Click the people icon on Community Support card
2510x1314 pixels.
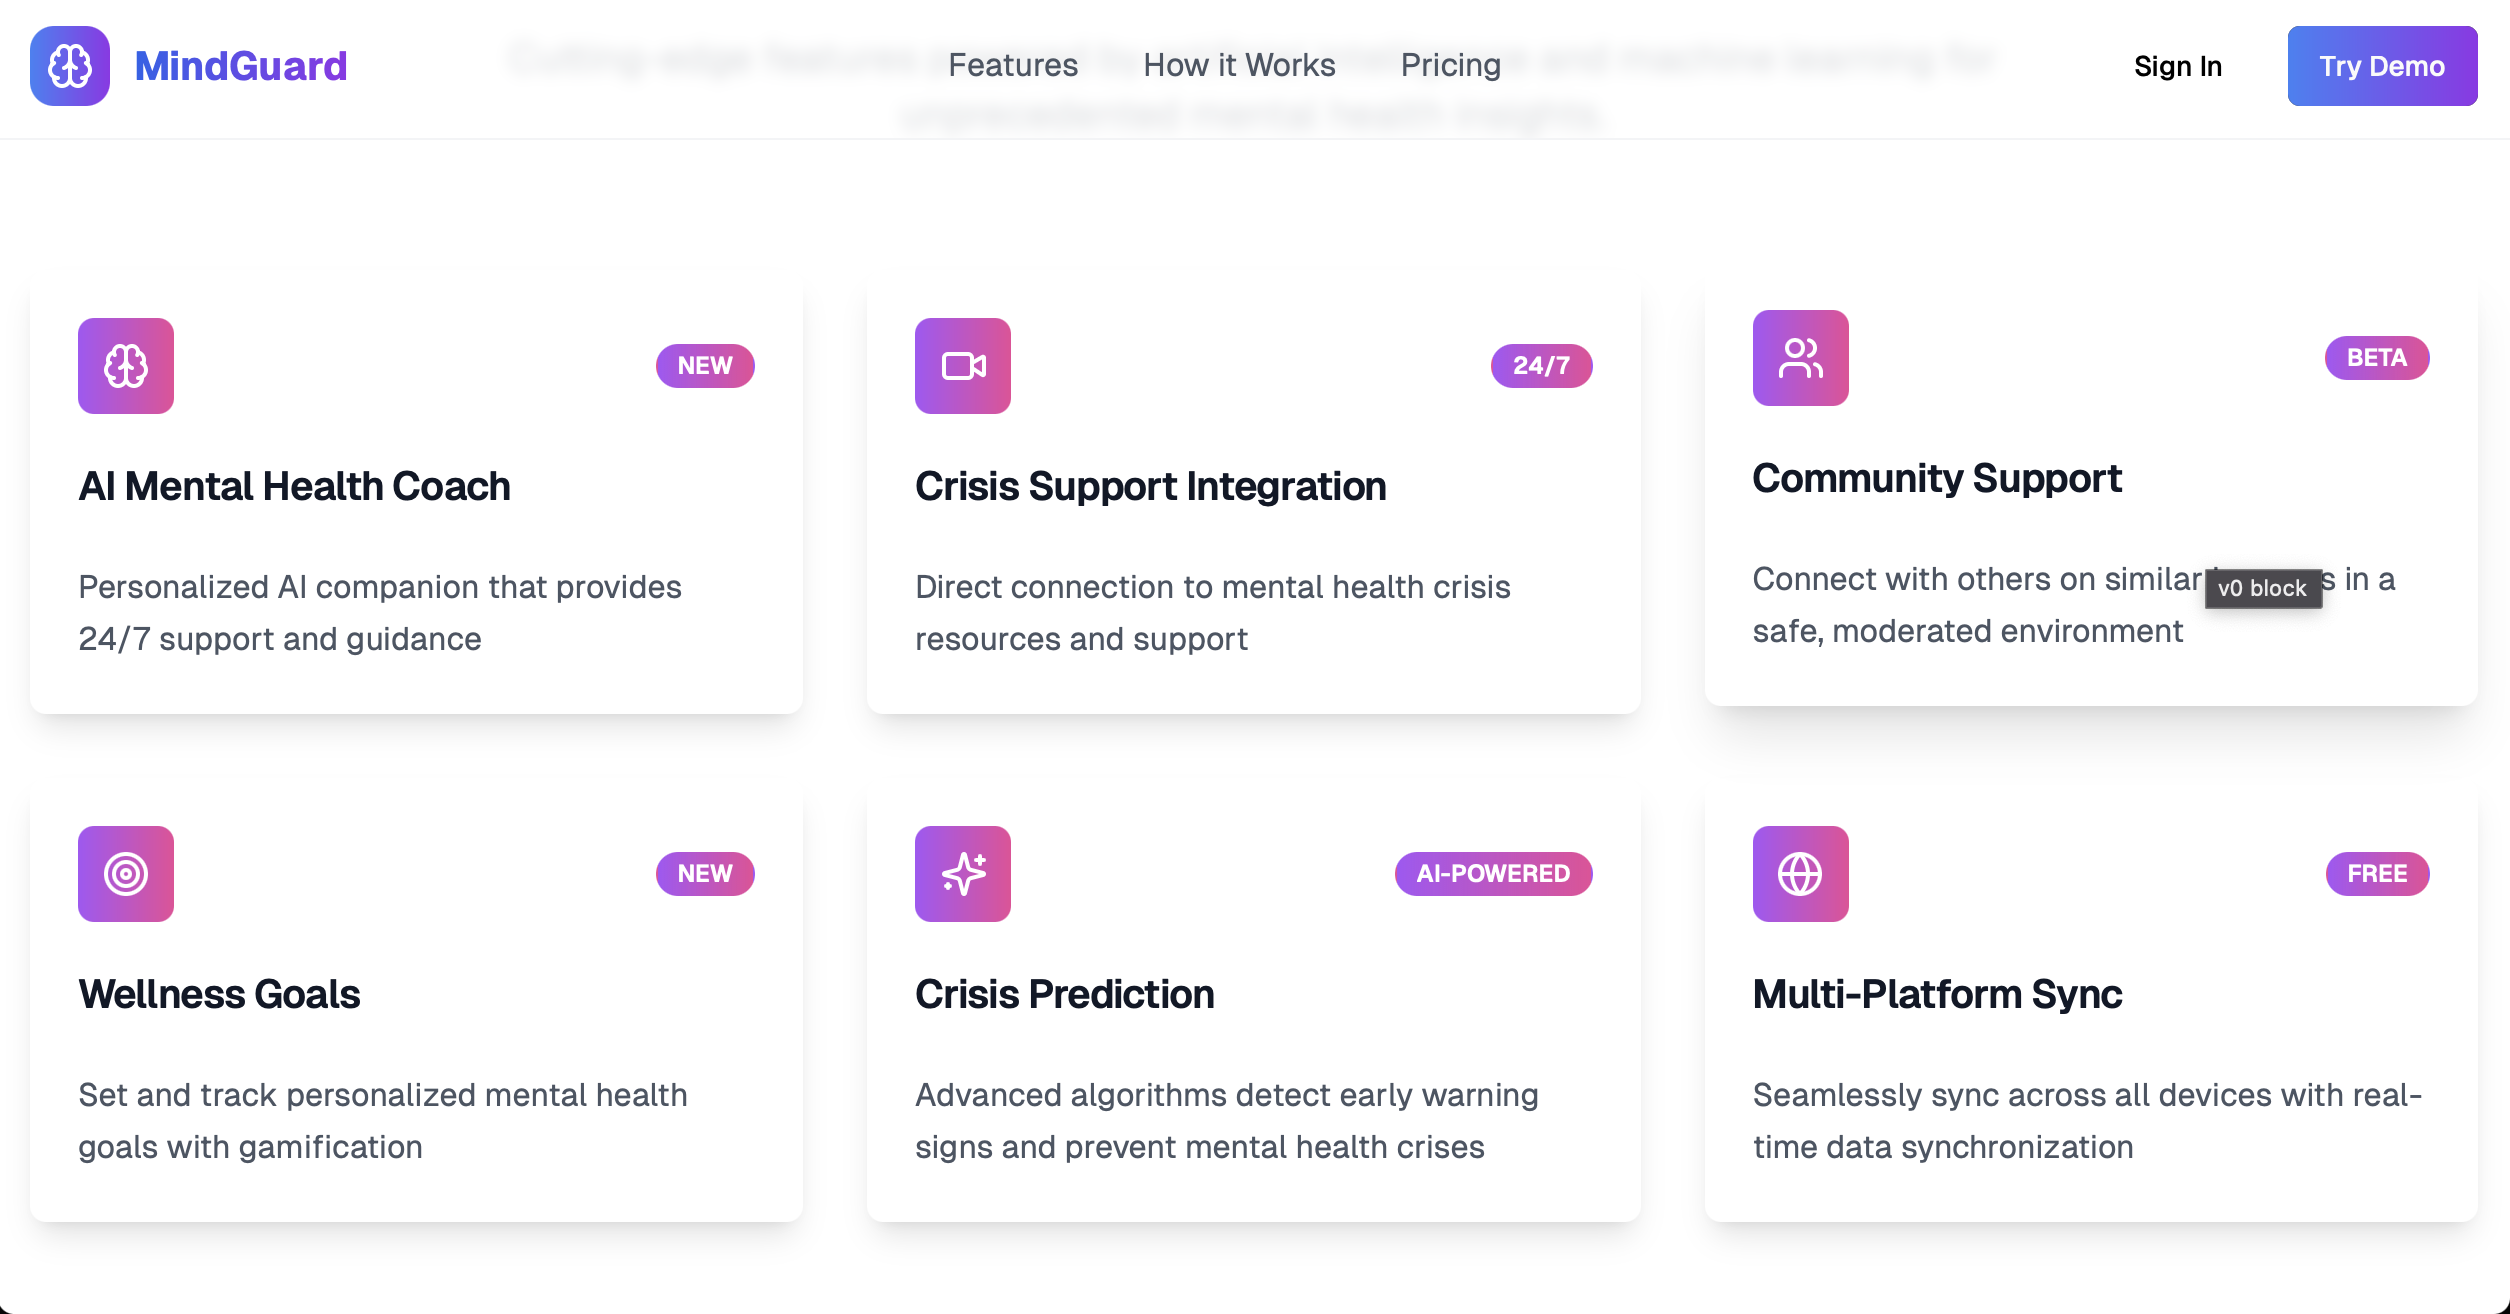tap(1799, 358)
